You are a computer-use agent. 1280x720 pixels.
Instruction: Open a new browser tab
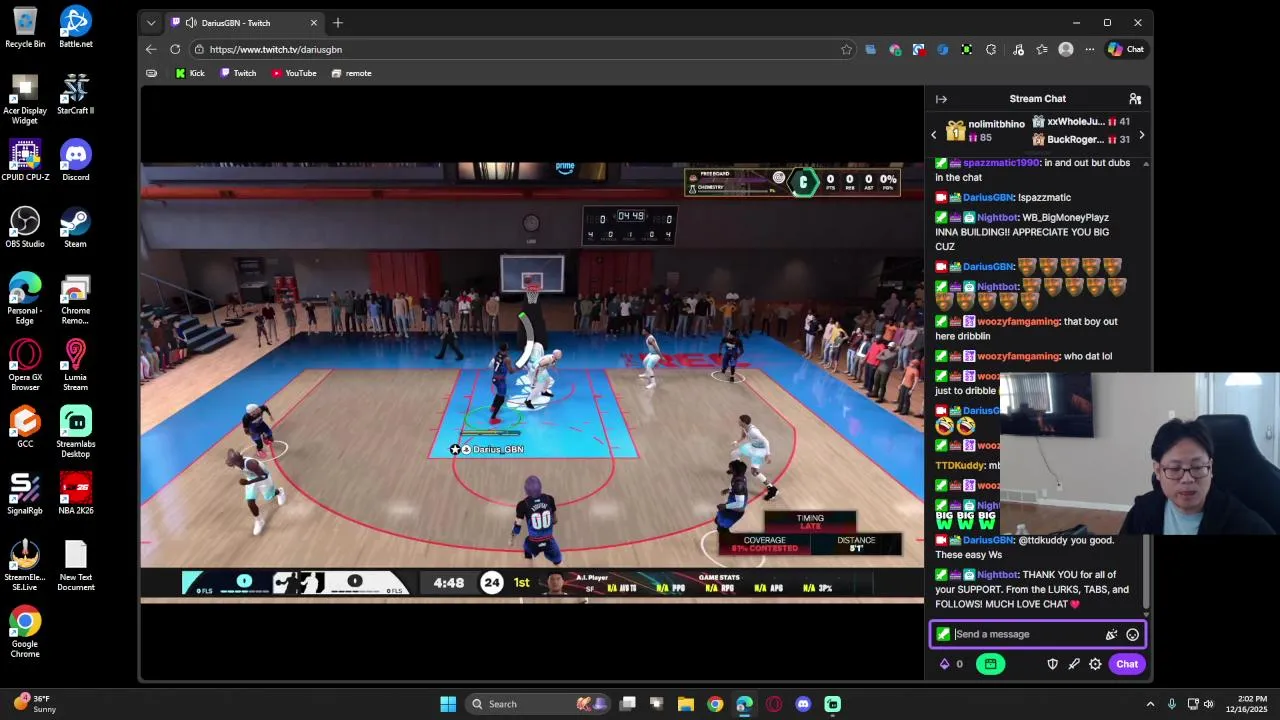(338, 22)
